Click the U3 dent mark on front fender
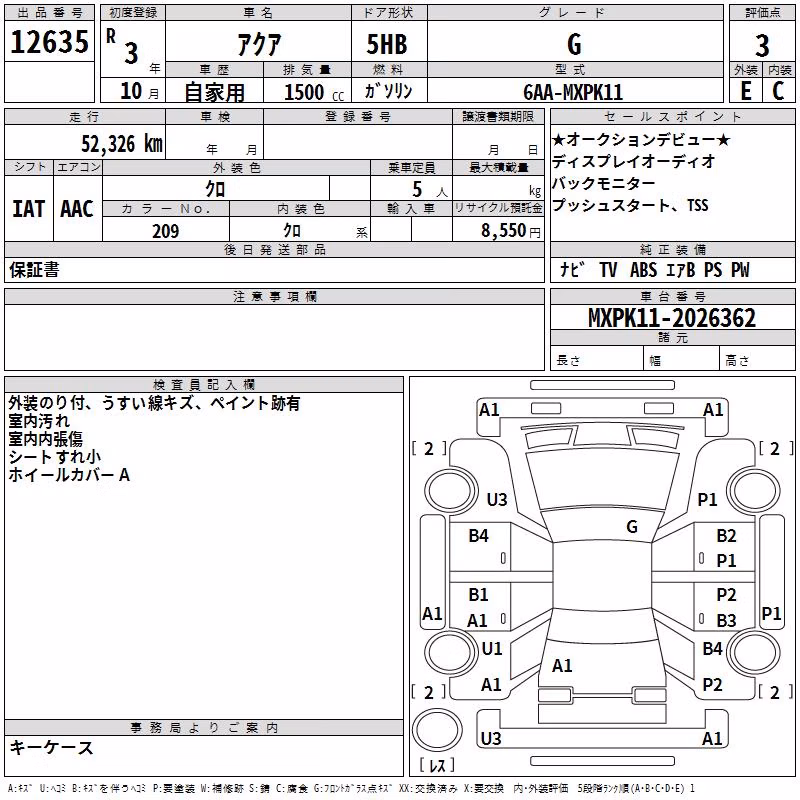Image resolution: width=800 pixels, height=800 pixels. coord(496,499)
